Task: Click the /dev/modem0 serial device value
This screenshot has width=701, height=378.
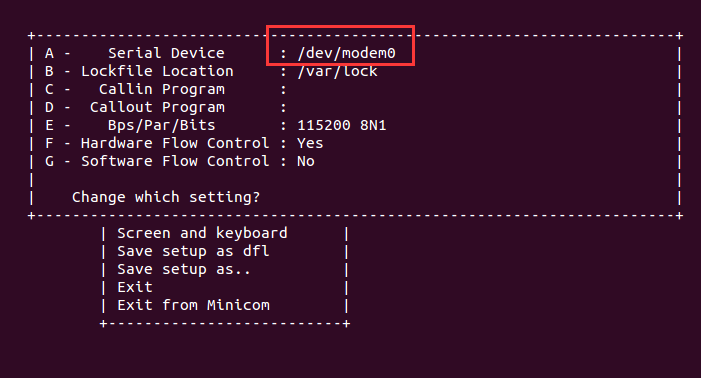Action: click(346, 53)
